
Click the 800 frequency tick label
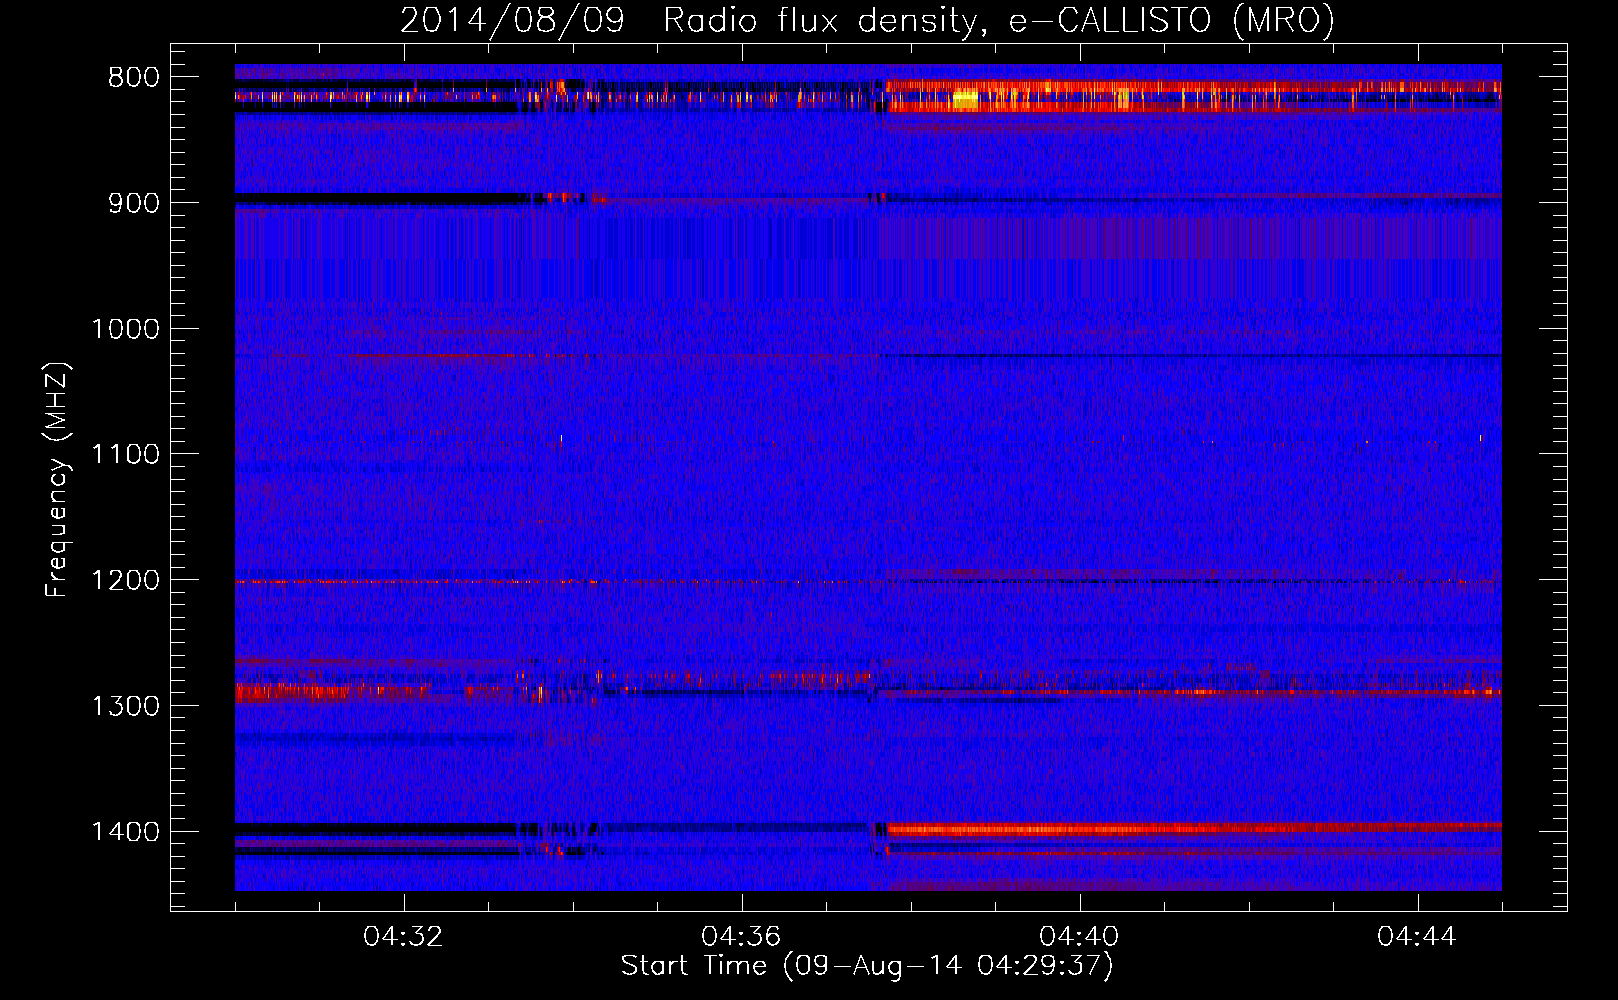pyautogui.click(x=134, y=78)
